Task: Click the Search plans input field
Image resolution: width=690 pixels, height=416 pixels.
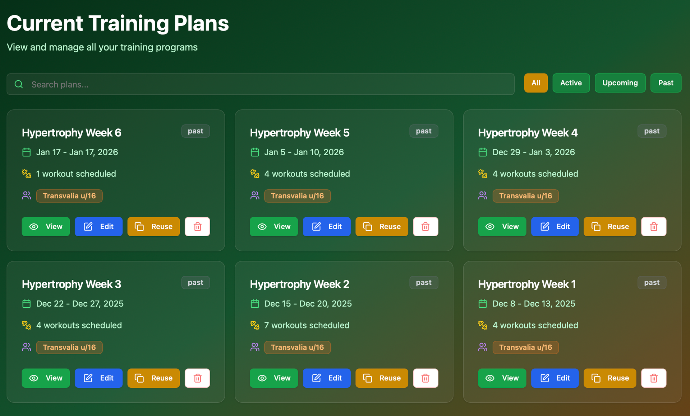Action: 260,84
